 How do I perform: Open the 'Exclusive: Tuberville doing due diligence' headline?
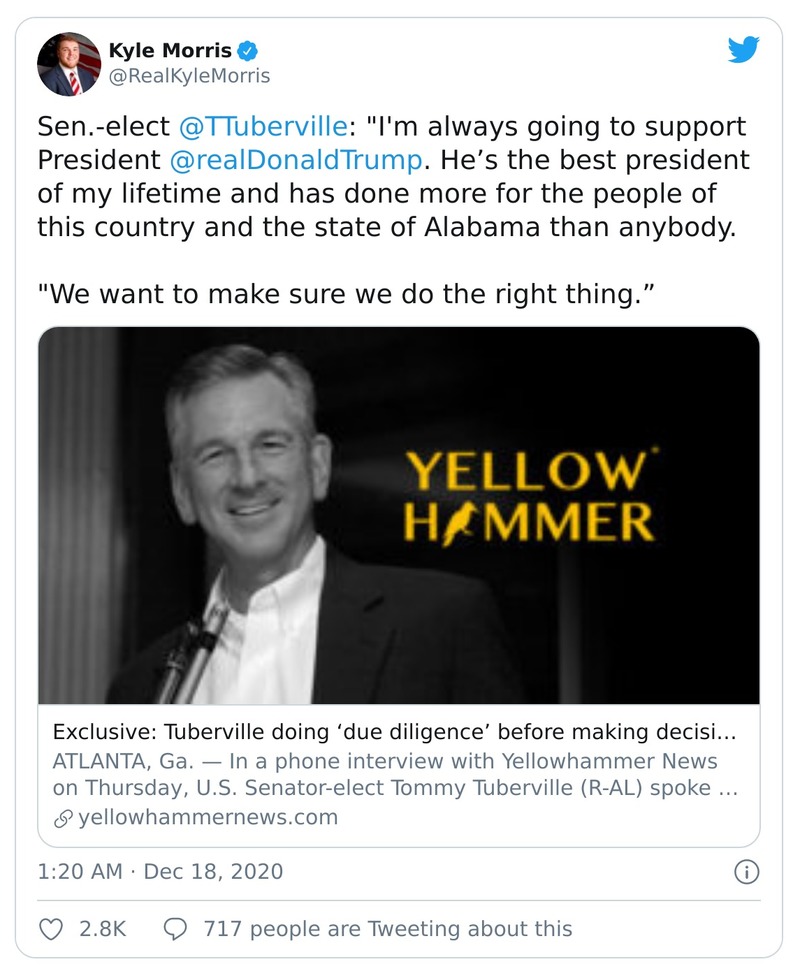(394, 732)
